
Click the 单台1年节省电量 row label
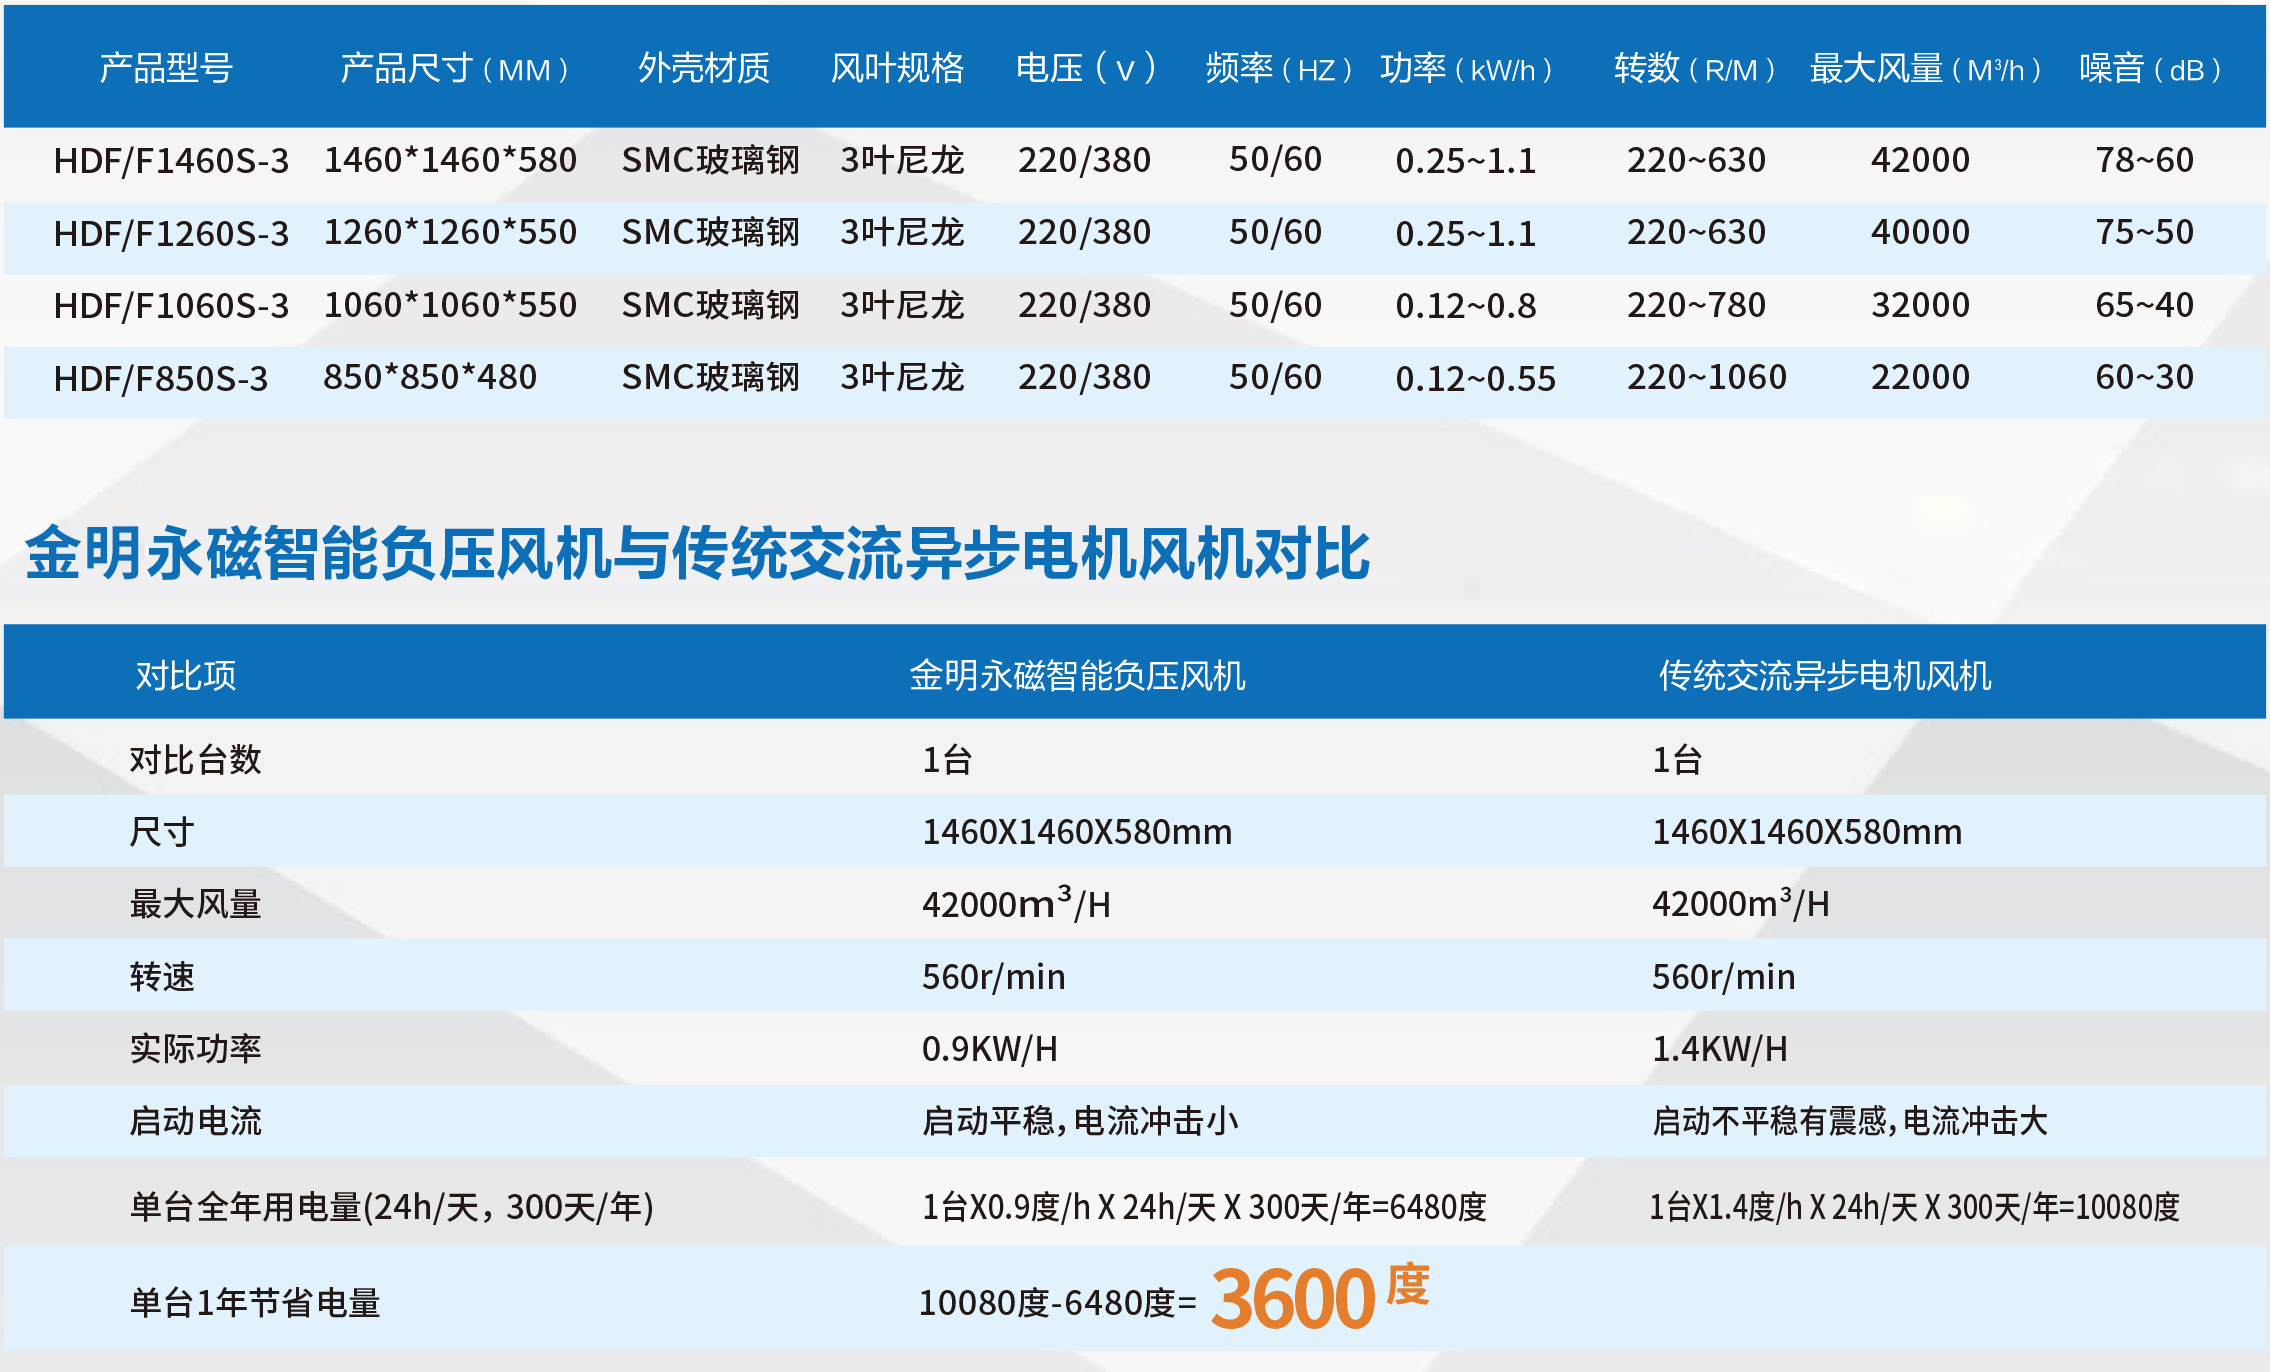(x=255, y=1303)
